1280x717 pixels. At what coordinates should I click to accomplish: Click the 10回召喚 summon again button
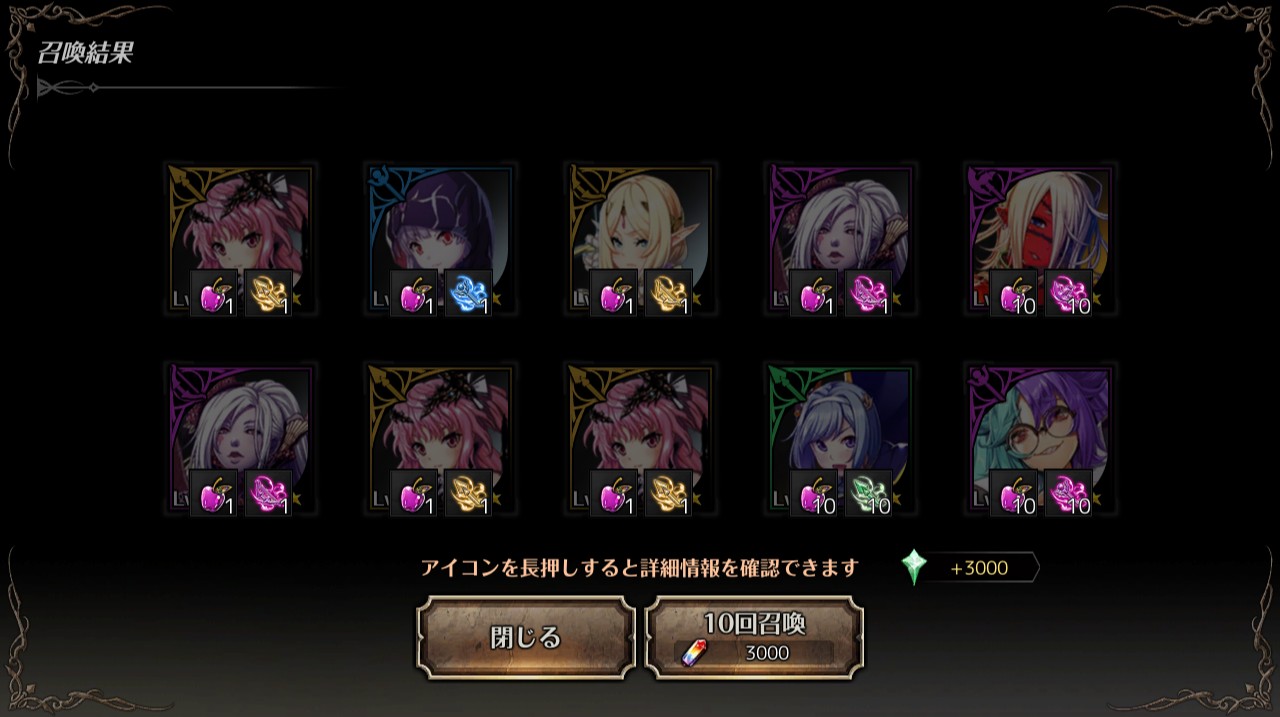(x=754, y=638)
